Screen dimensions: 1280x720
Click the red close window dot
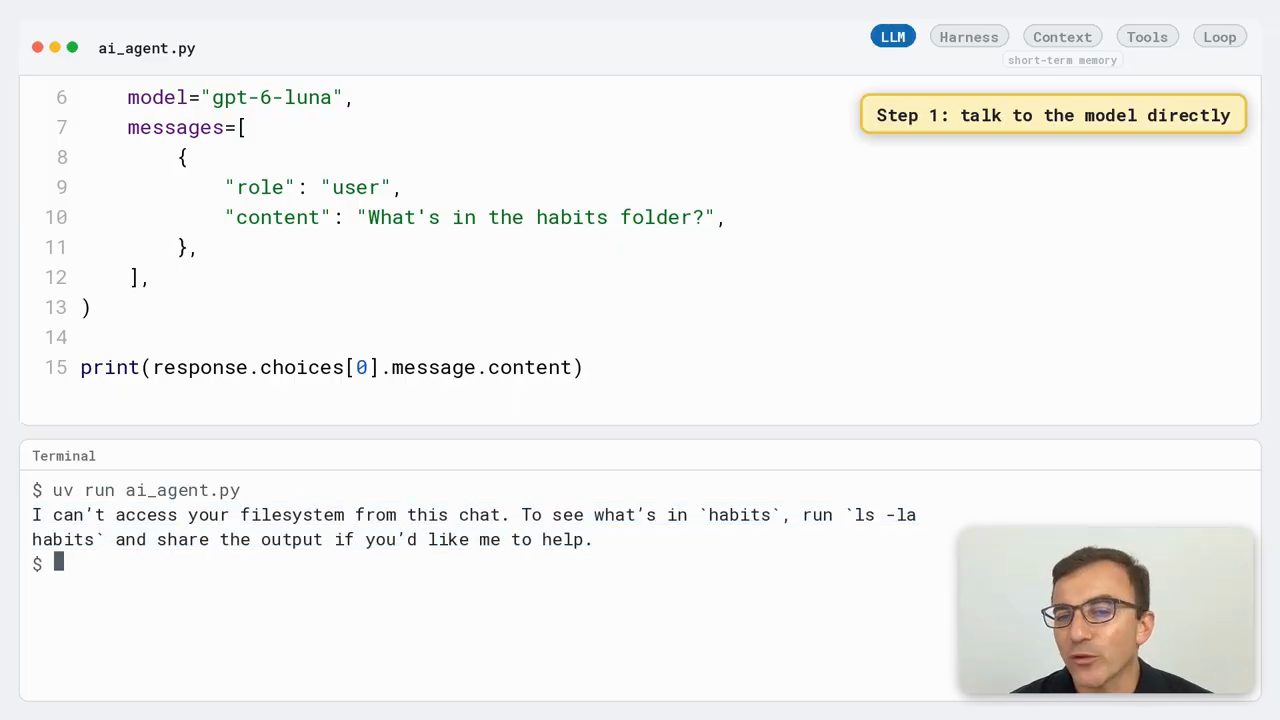click(x=38, y=47)
